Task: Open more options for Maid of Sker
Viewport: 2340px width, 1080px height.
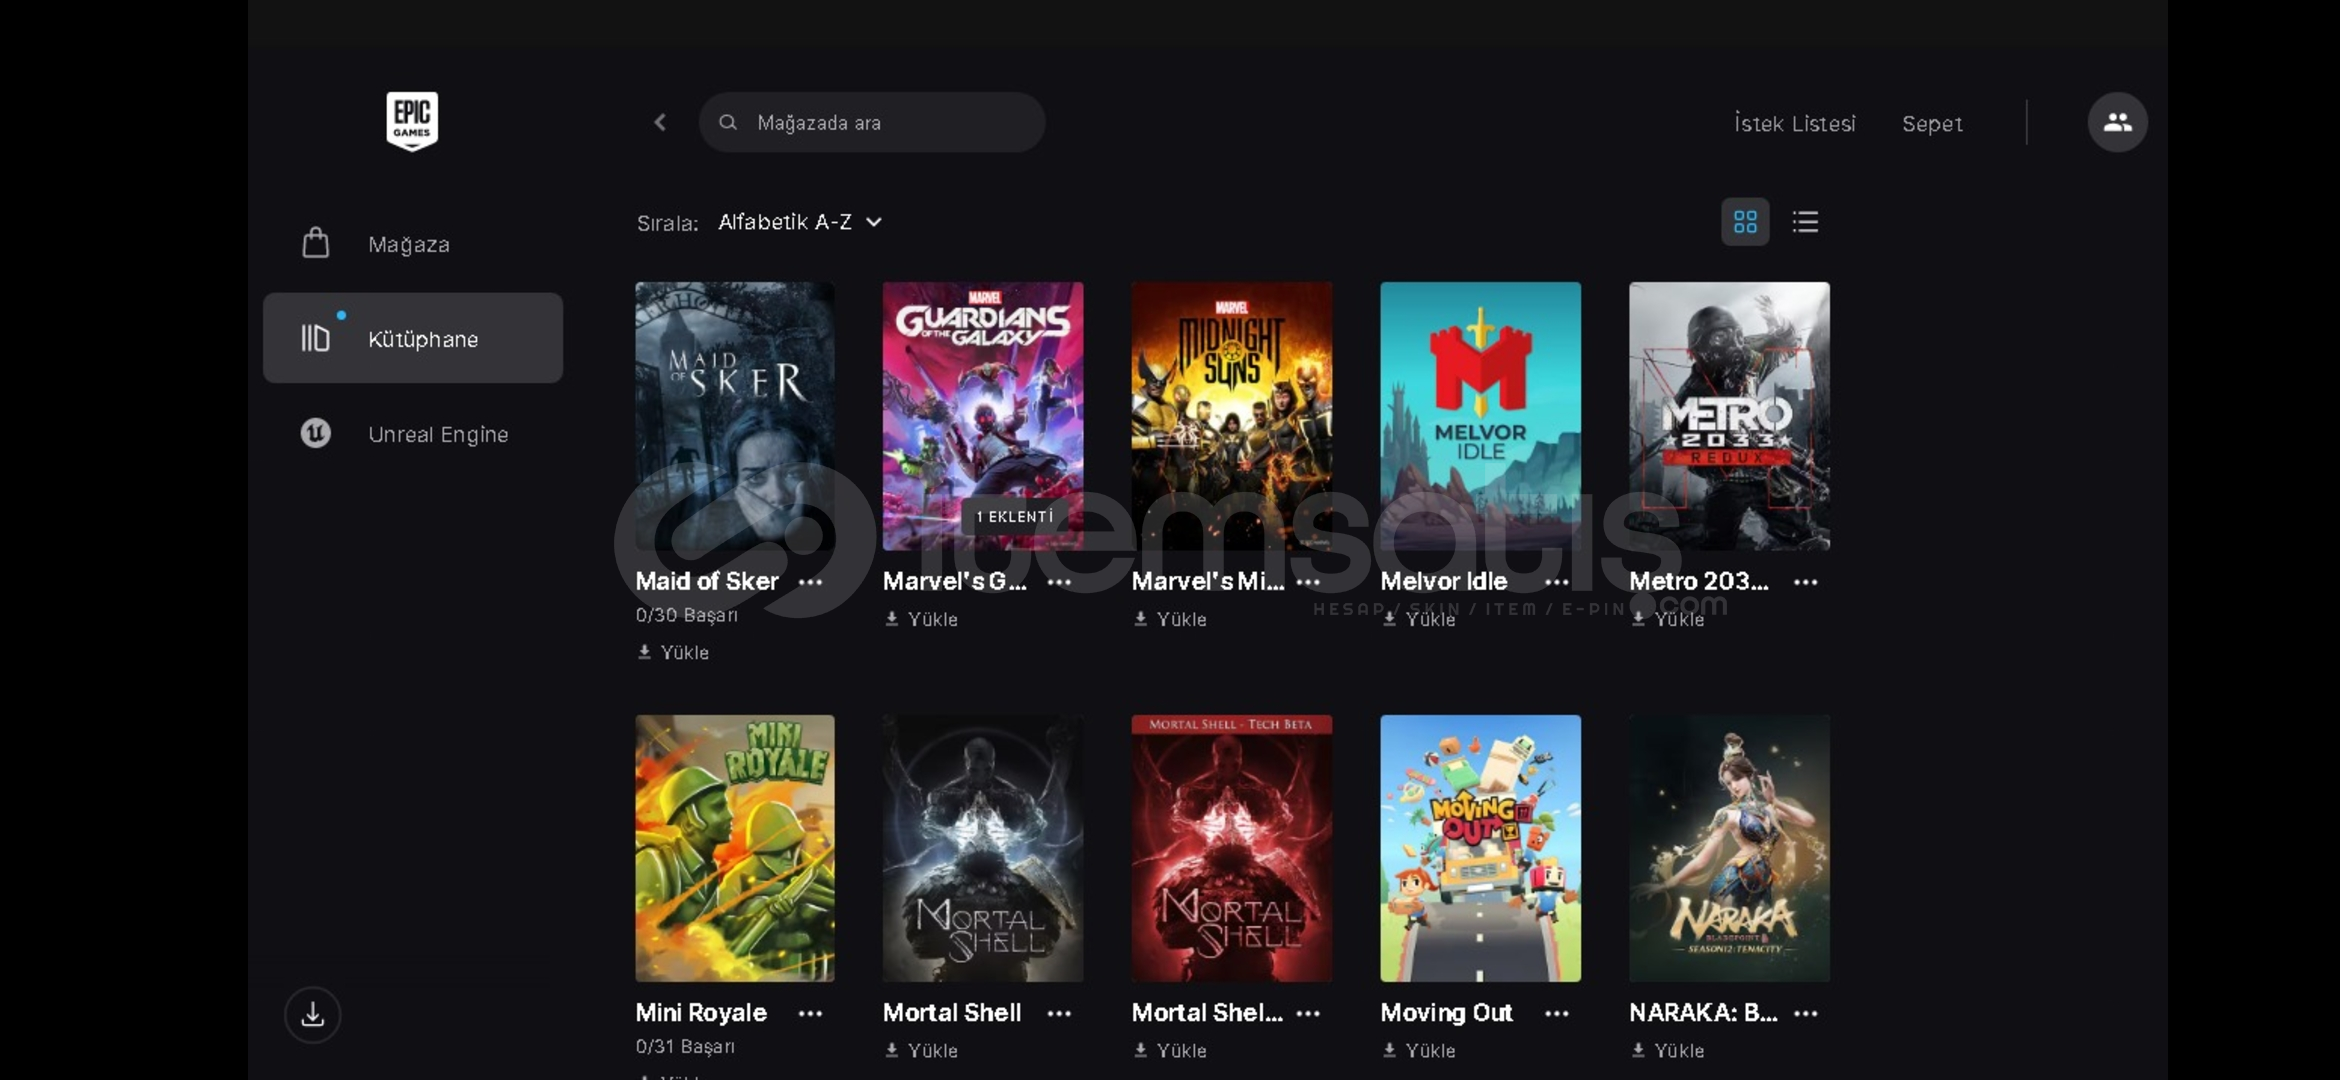Action: point(810,582)
